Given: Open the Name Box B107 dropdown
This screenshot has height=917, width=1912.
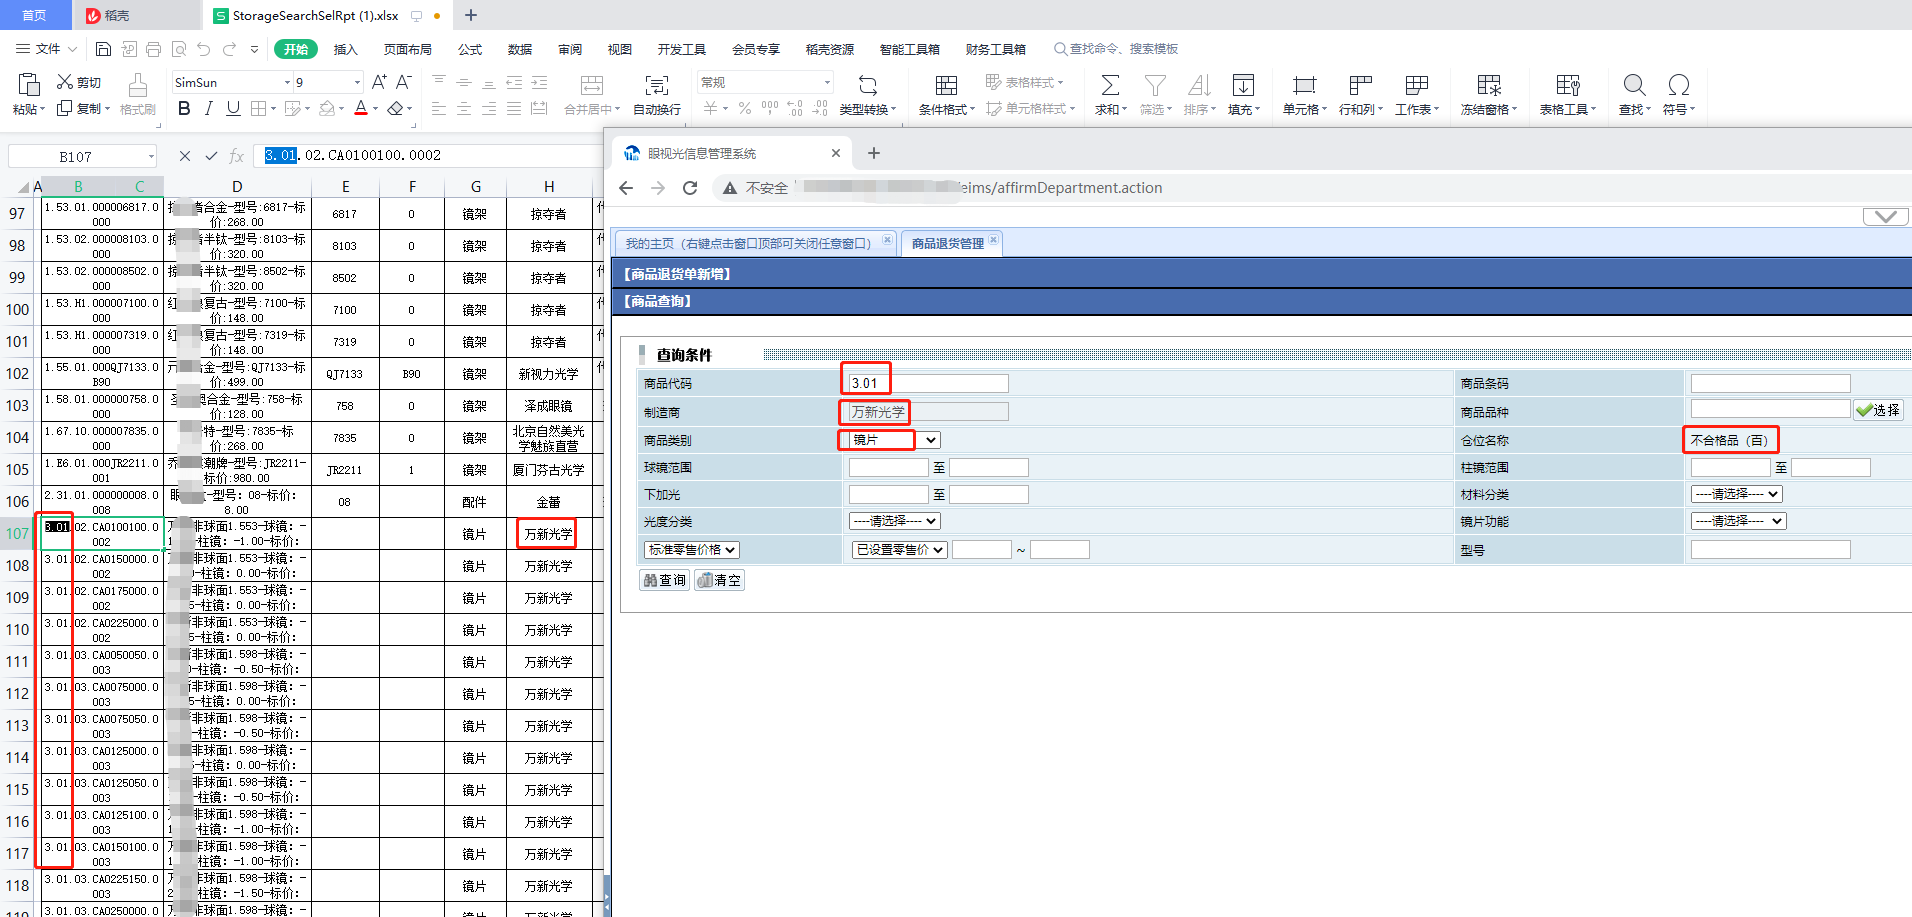Looking at the screenshot, I should (x=151, y=156).
